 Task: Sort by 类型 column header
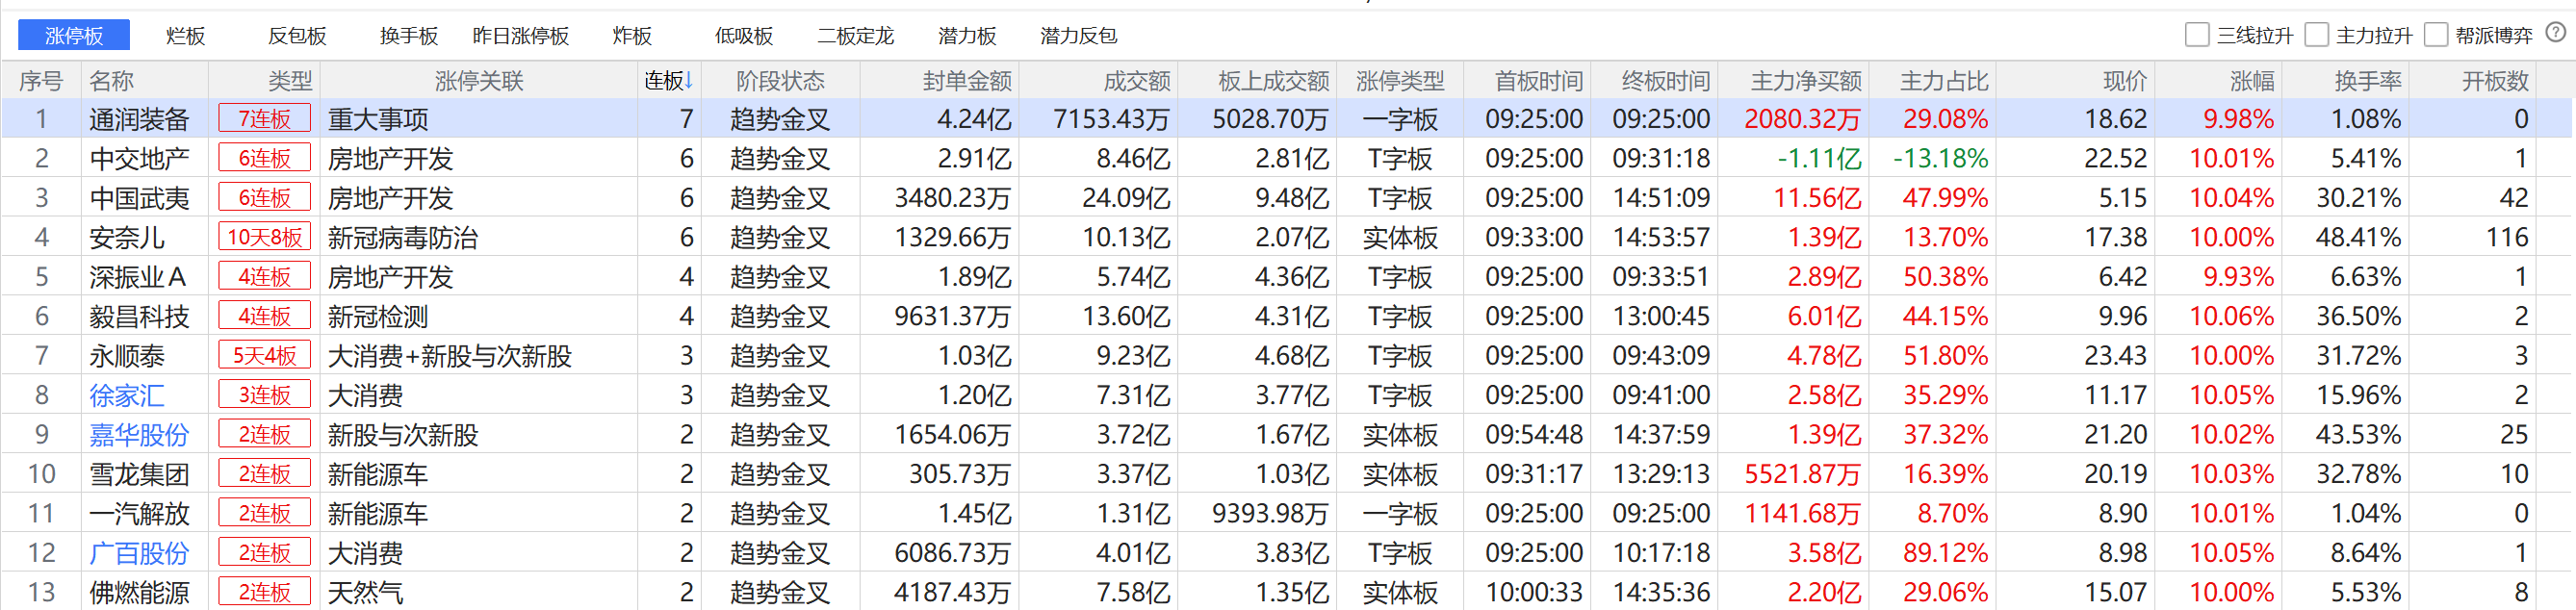(x=290, y=81)
